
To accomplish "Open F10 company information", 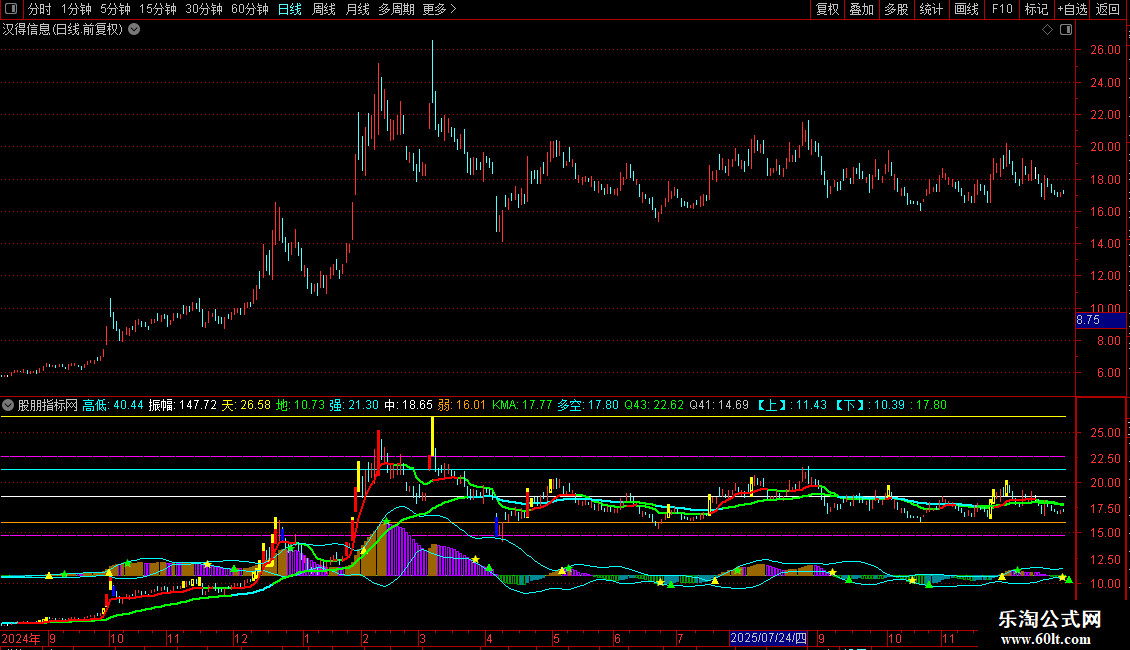I will [x=1001, y=9].
